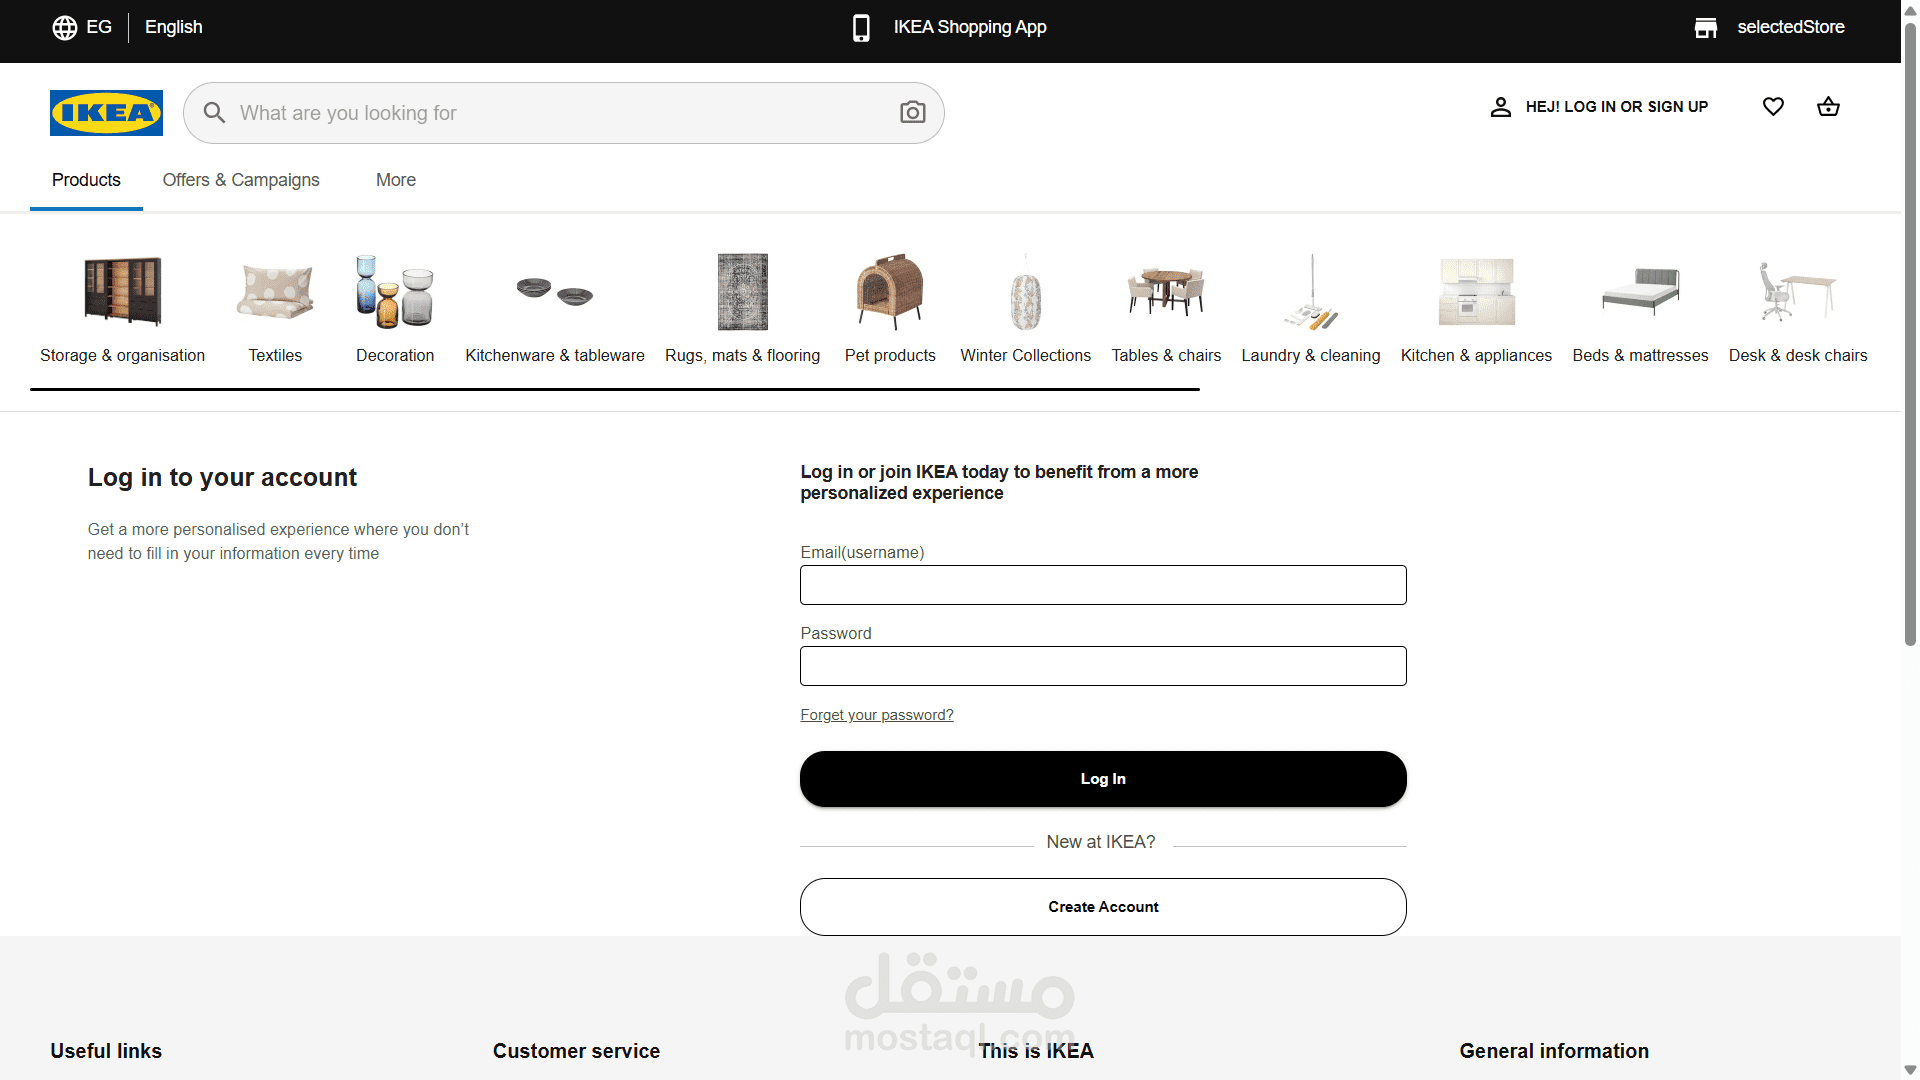
Task: Focus the Password input field
Action: (x=1103, y=666)
